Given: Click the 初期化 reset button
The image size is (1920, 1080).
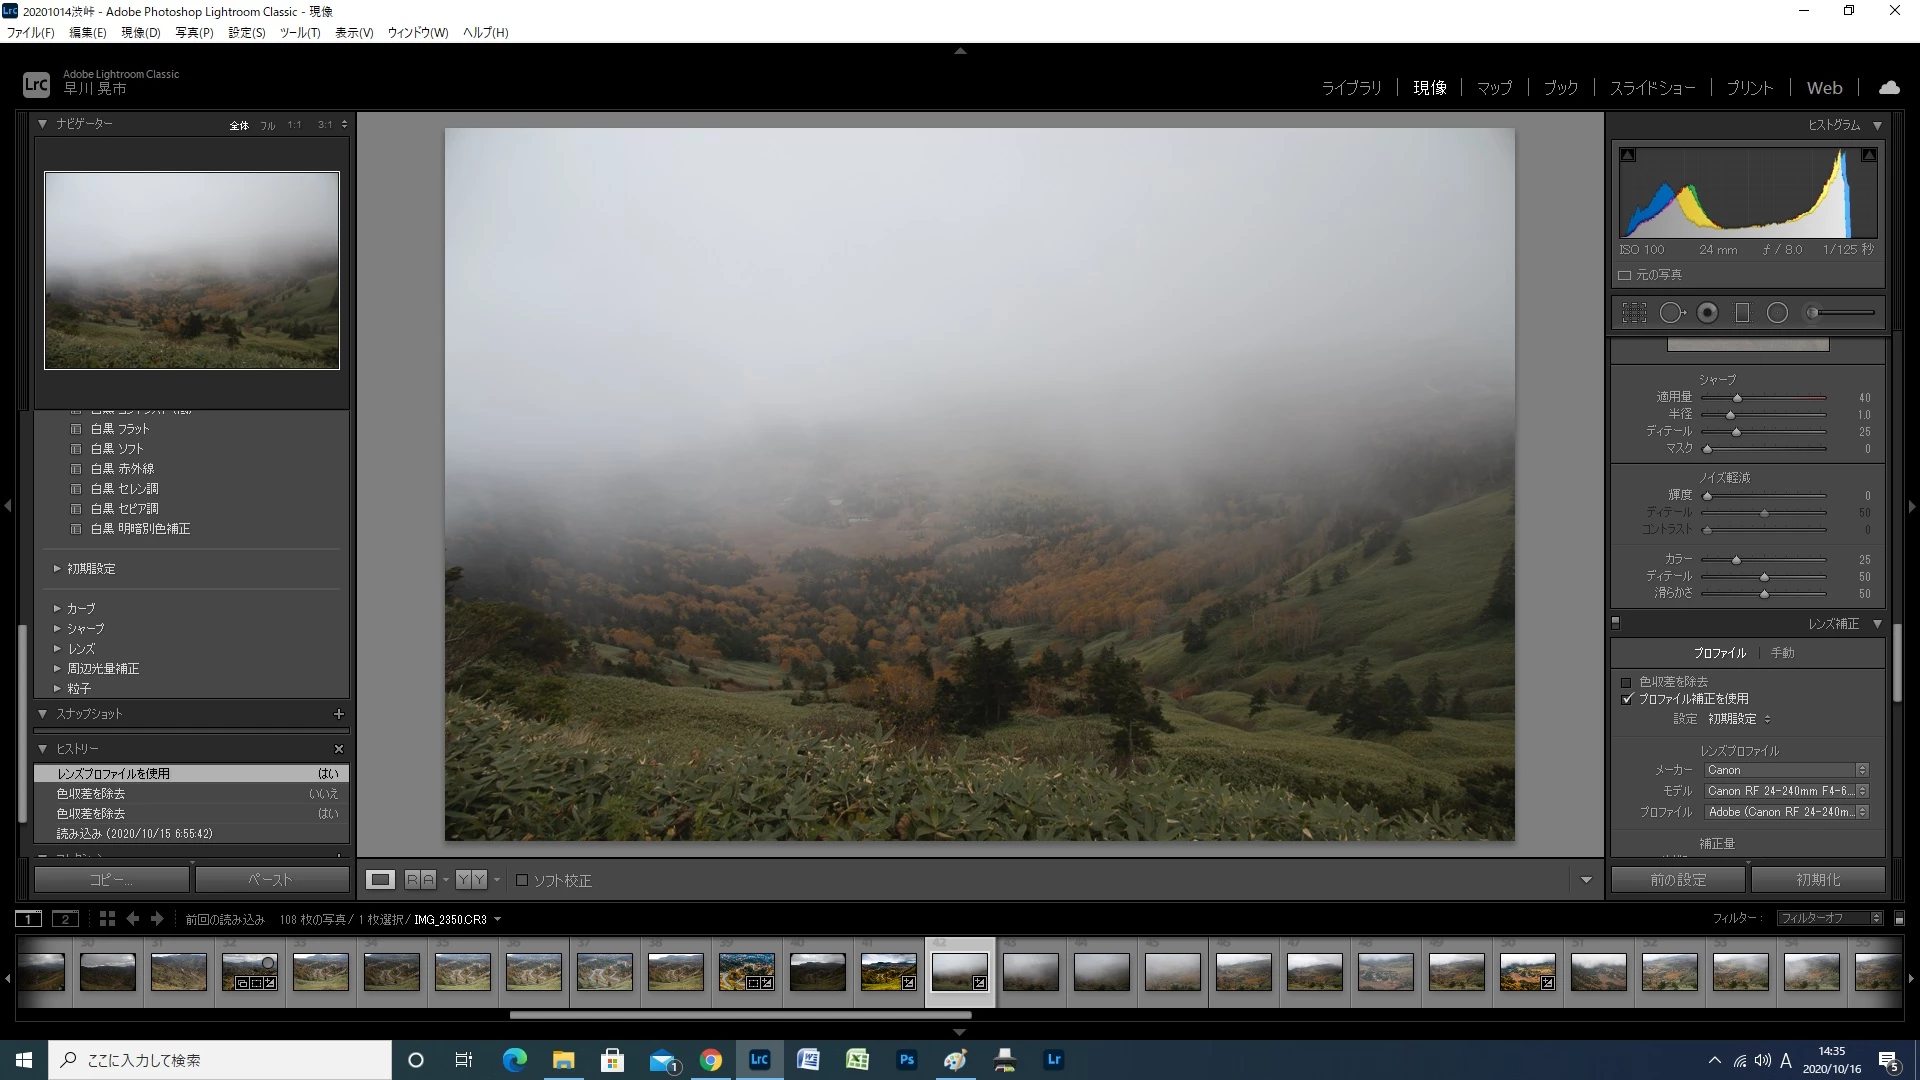Looking at the screenshot, I should 1817,880.
